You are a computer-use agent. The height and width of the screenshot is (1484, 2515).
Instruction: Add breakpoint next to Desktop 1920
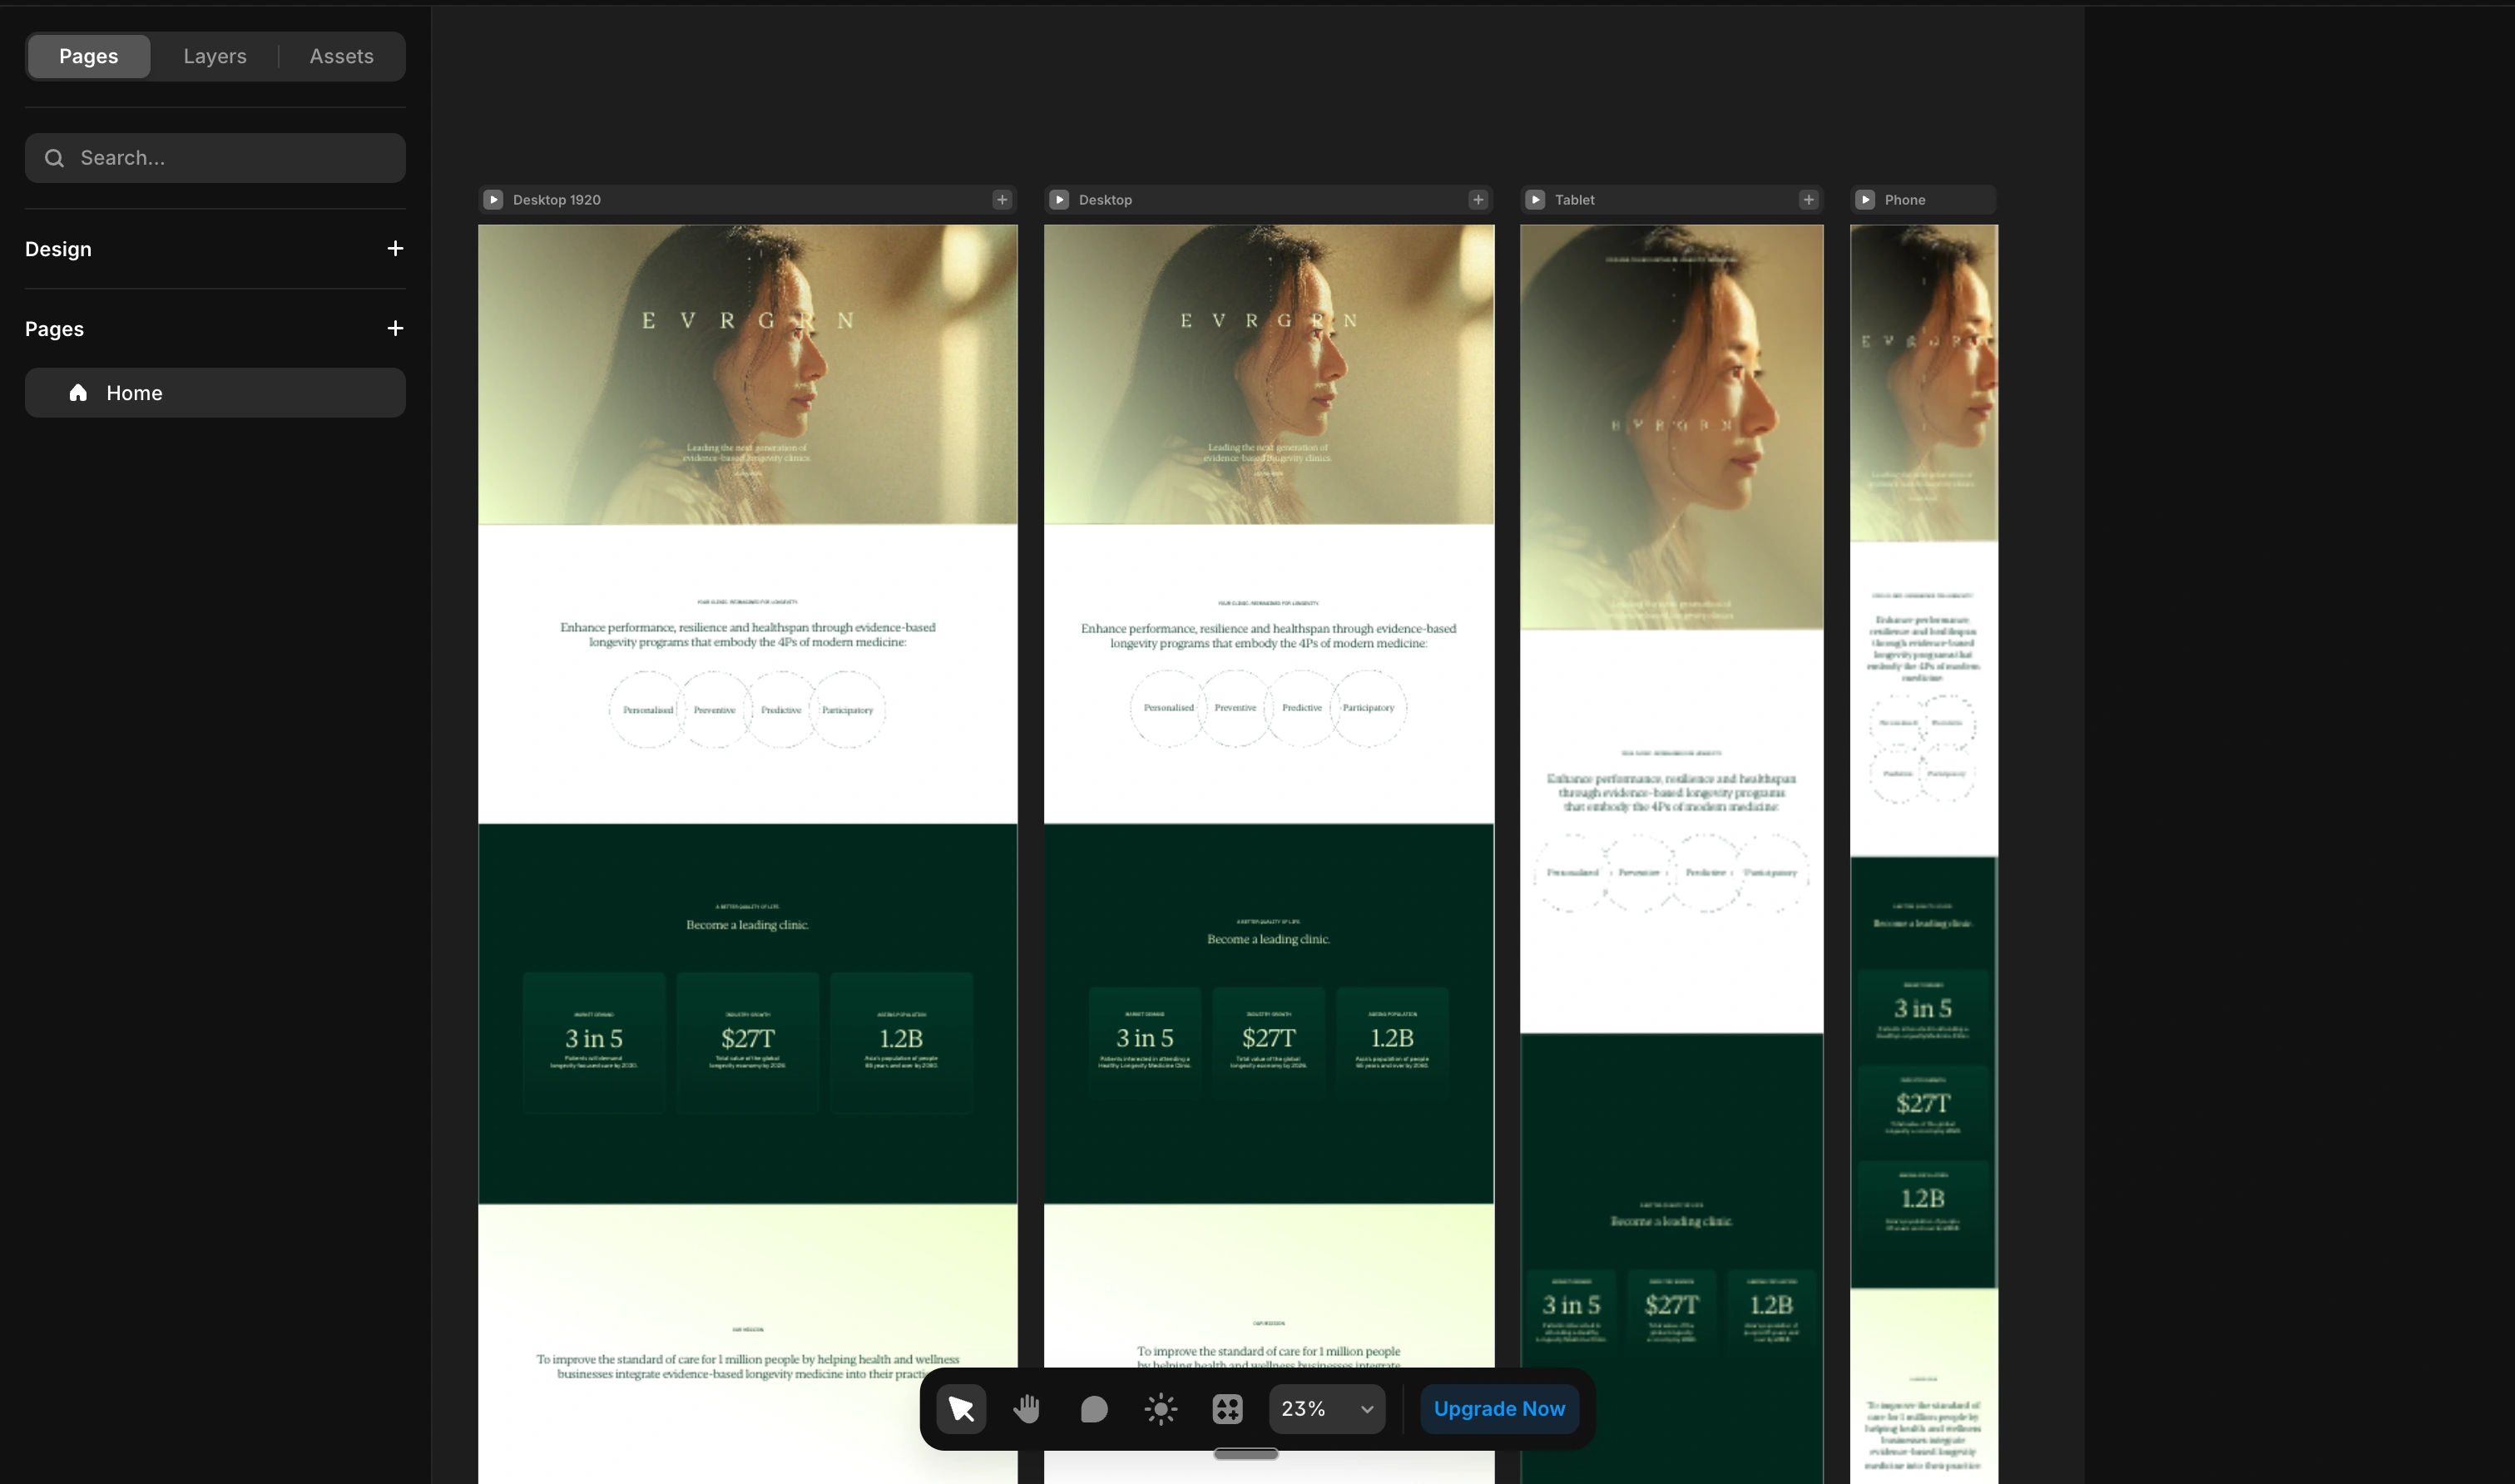pyautogui.click(x=1002, y=200)
